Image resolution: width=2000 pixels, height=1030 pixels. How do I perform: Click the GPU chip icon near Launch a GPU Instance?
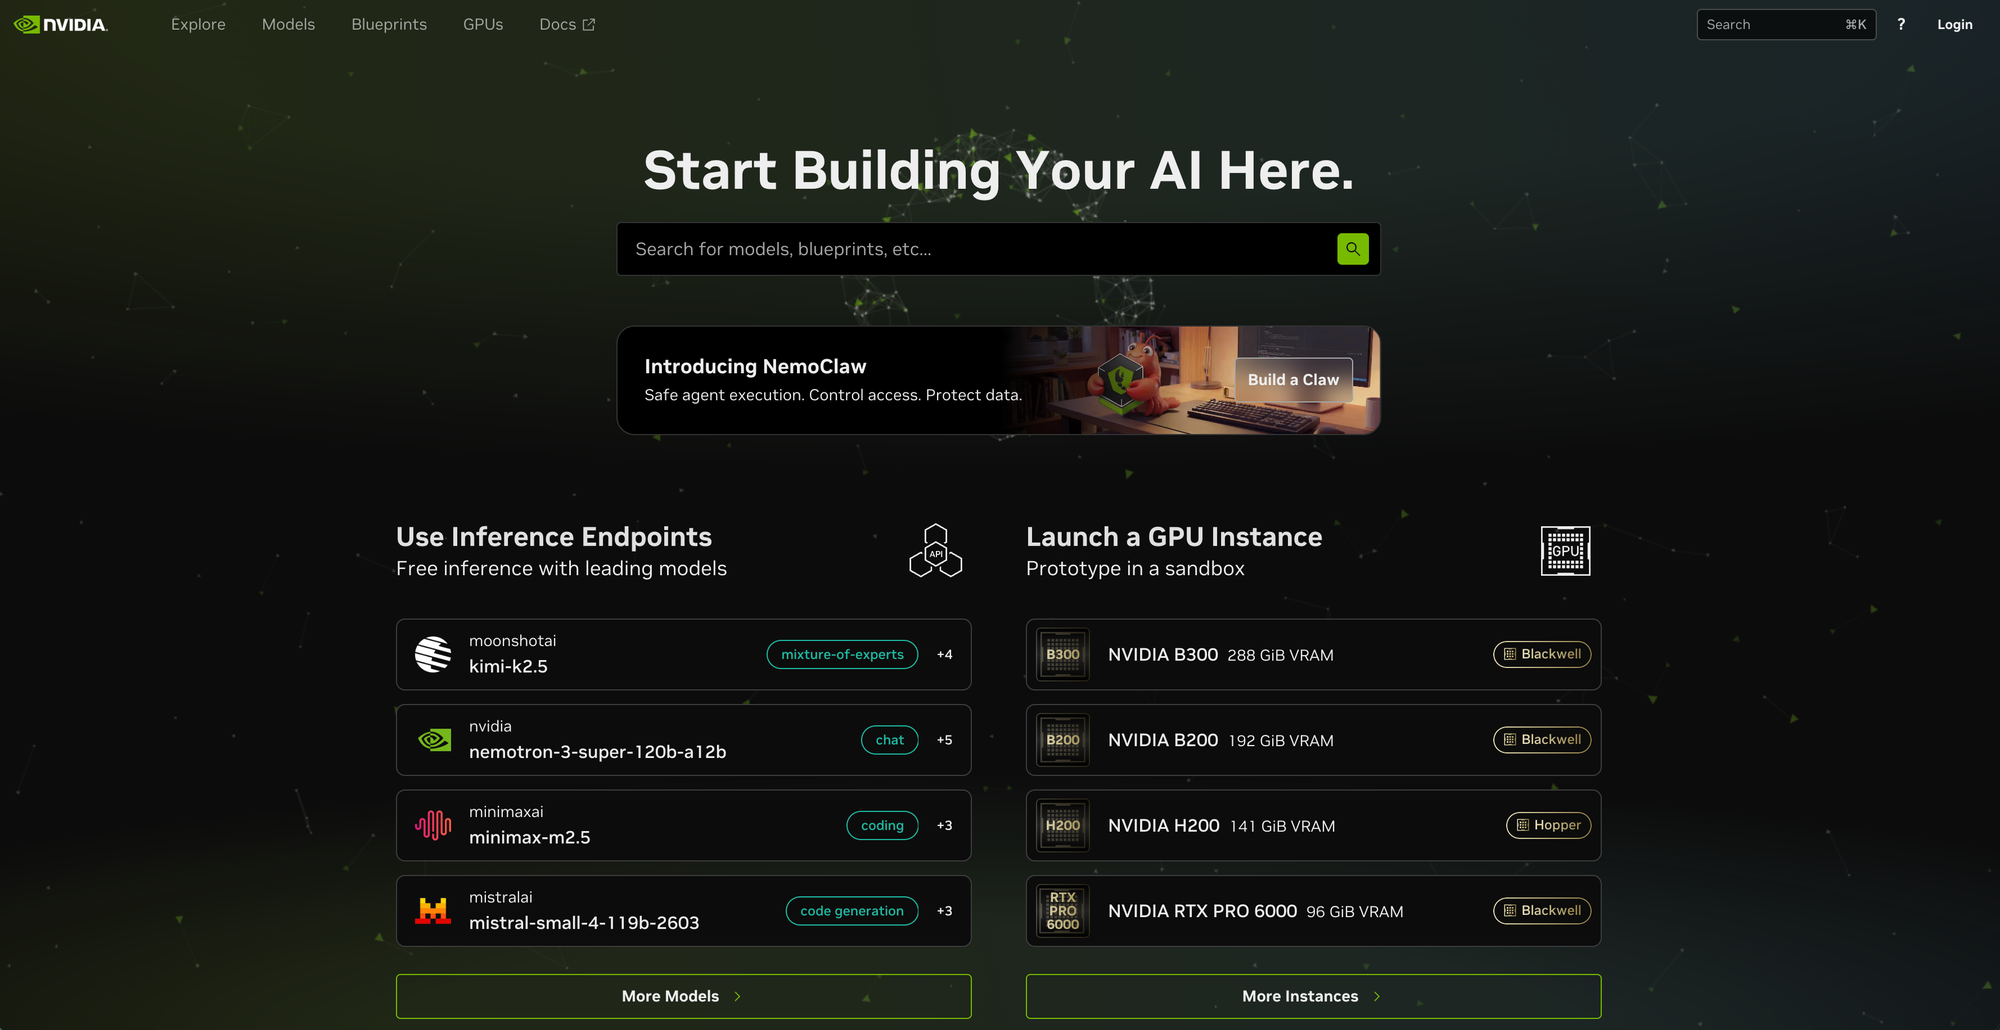(1565, 550)
